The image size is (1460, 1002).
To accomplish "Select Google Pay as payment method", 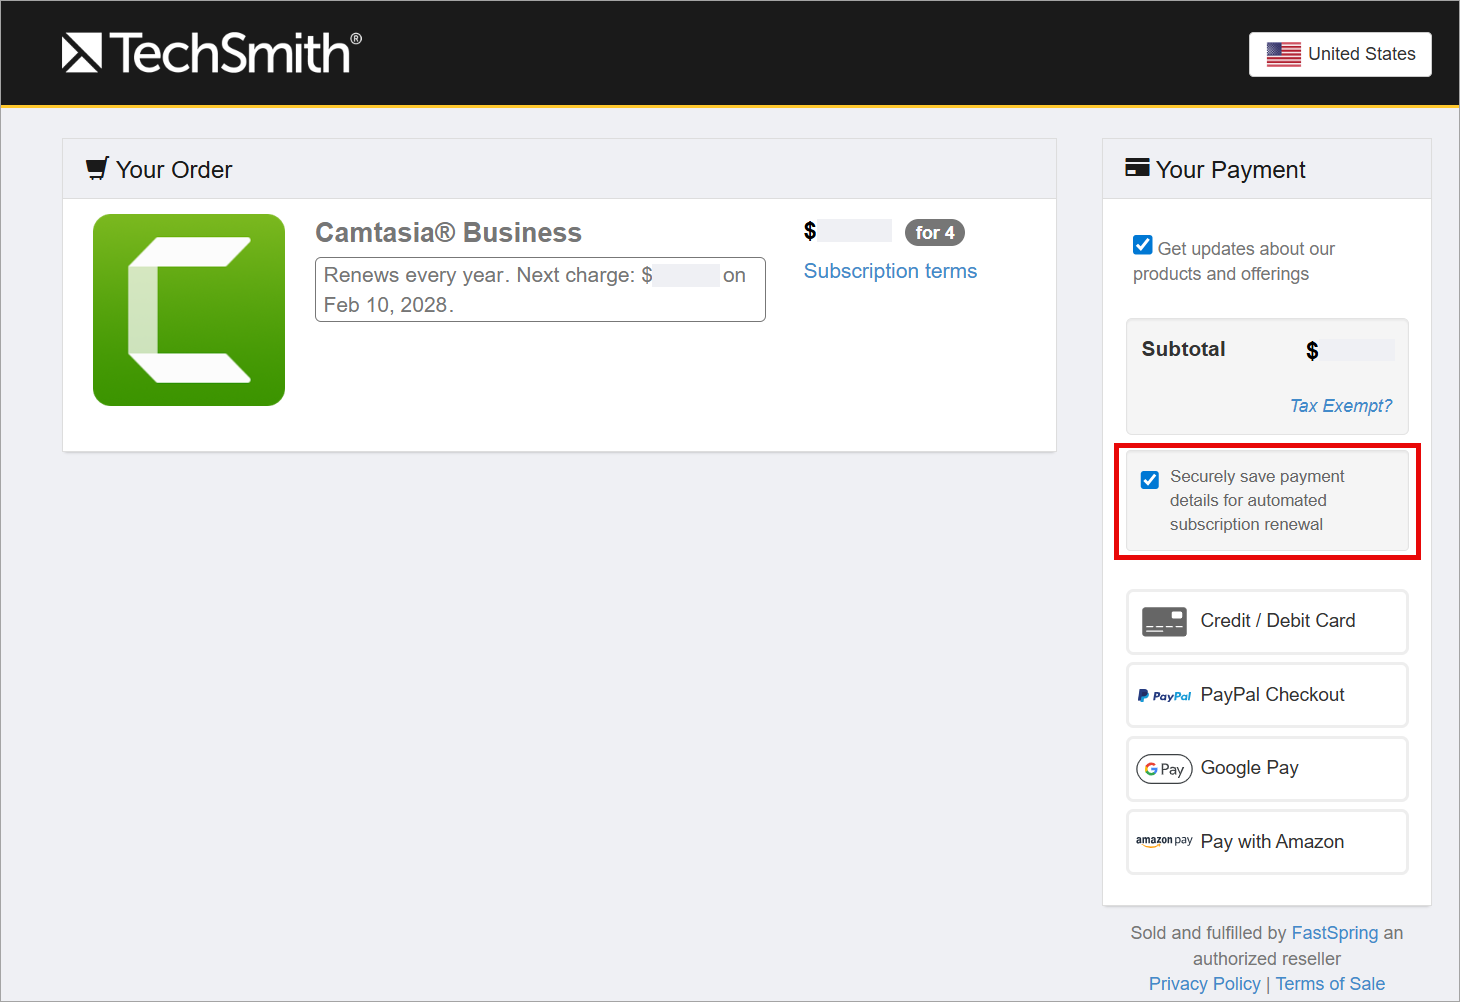I will (1267, 769).
